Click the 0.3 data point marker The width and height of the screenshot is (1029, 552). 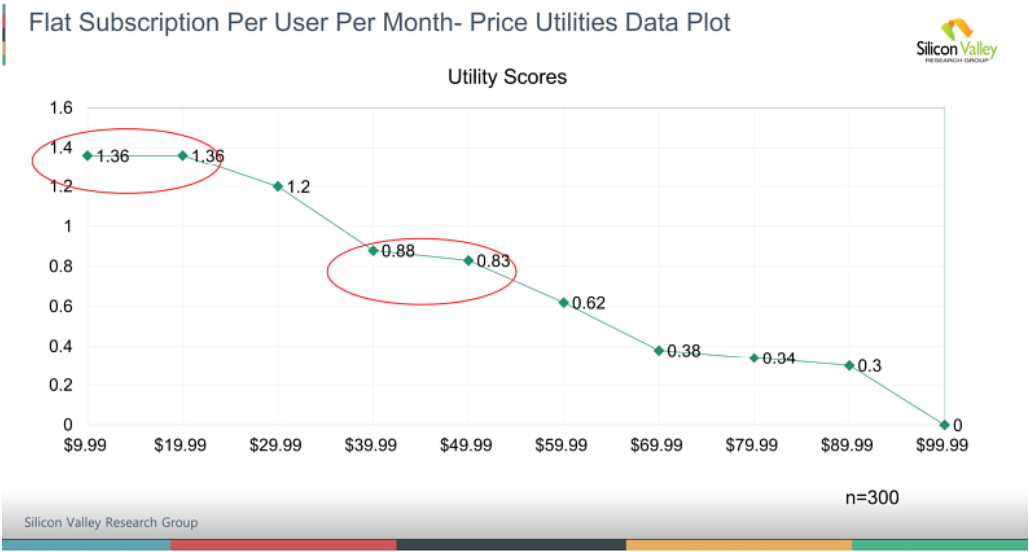pyautogui.click(x=849, y=365)
